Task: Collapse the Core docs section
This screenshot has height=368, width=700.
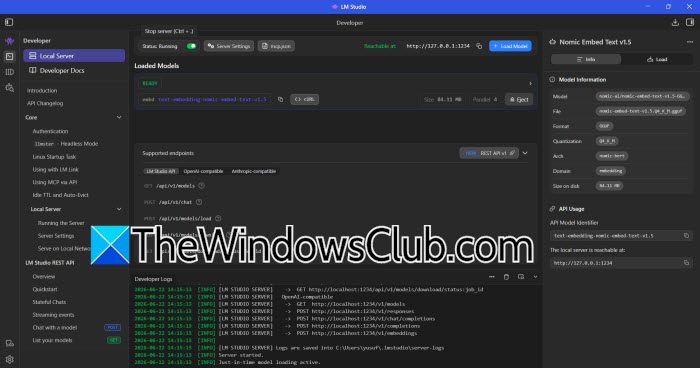Action: [x=119, y=117]
